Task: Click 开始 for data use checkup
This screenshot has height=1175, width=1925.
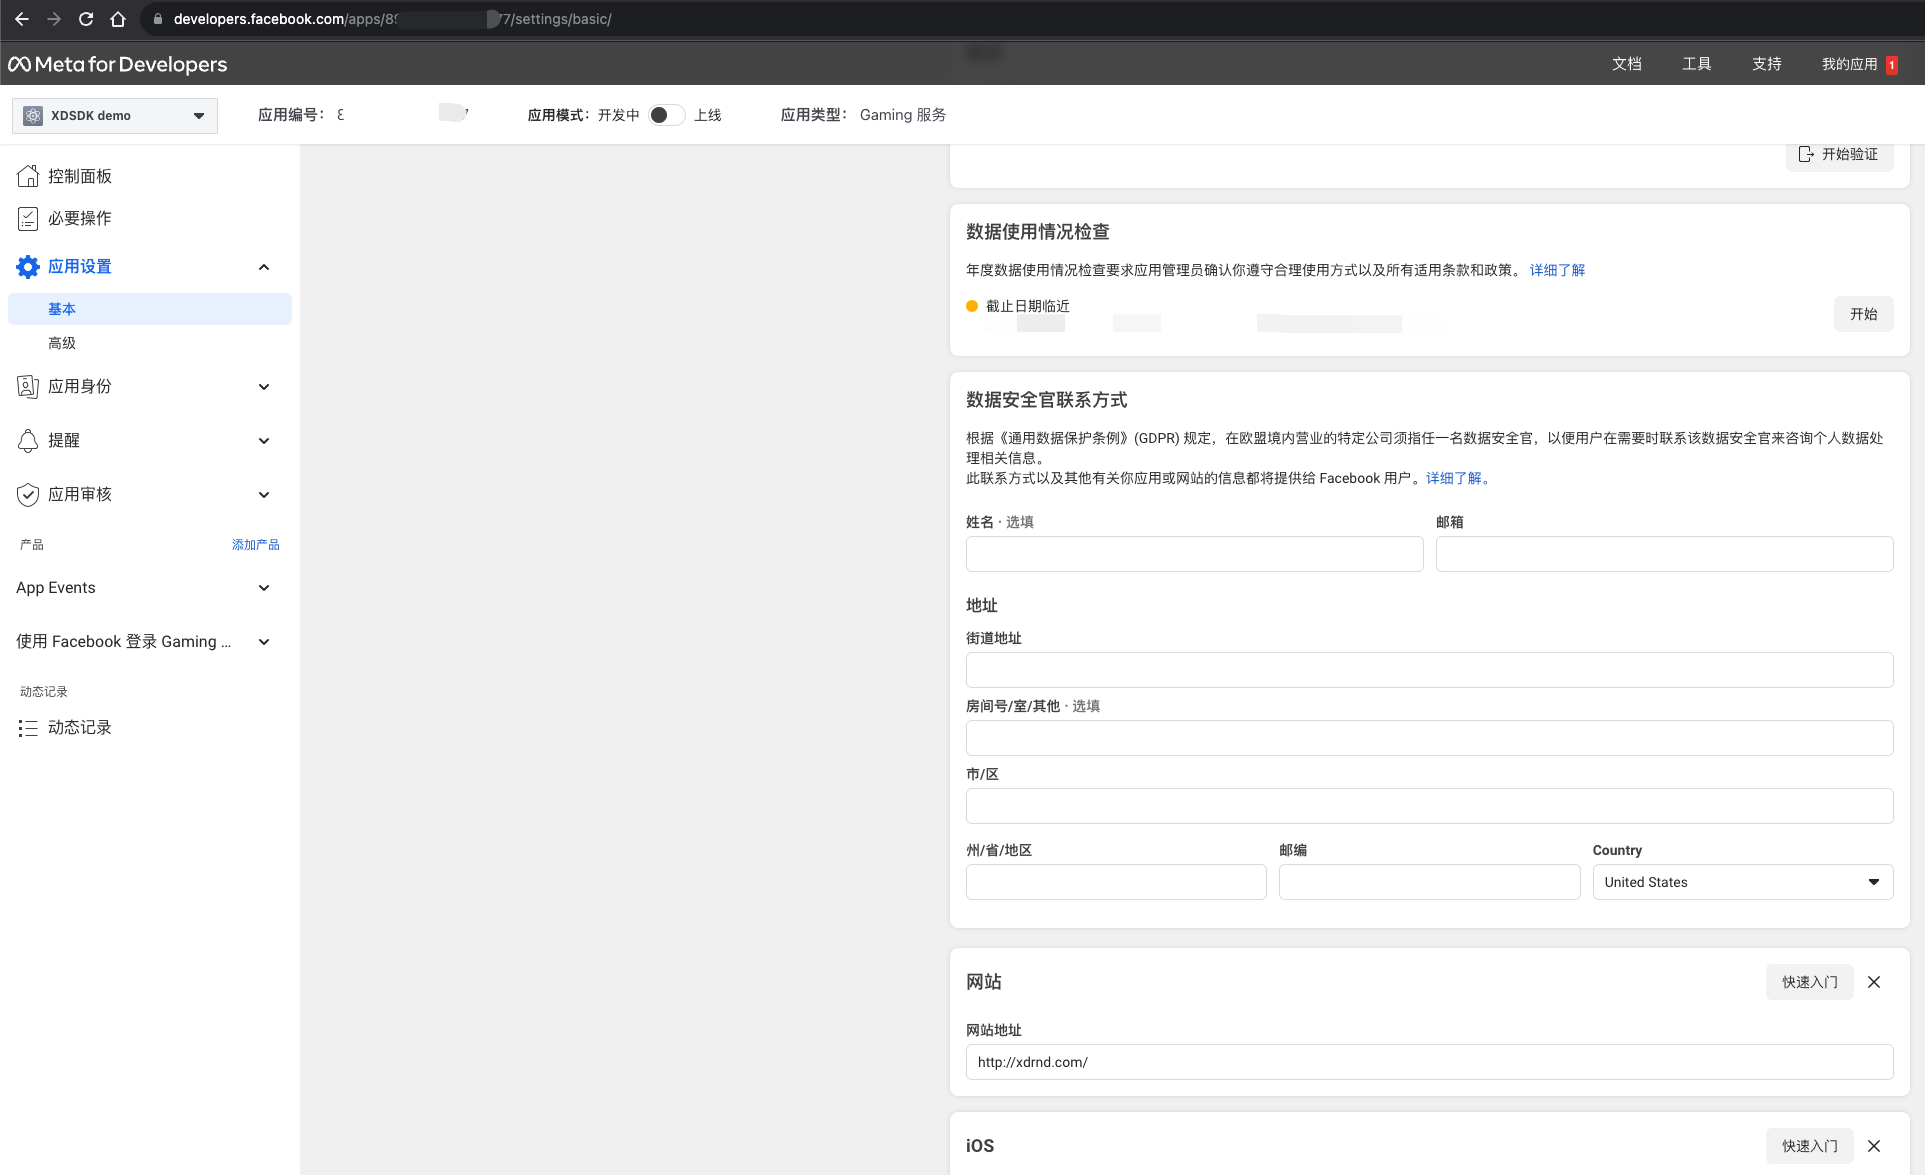Action: pos(1863,314)
